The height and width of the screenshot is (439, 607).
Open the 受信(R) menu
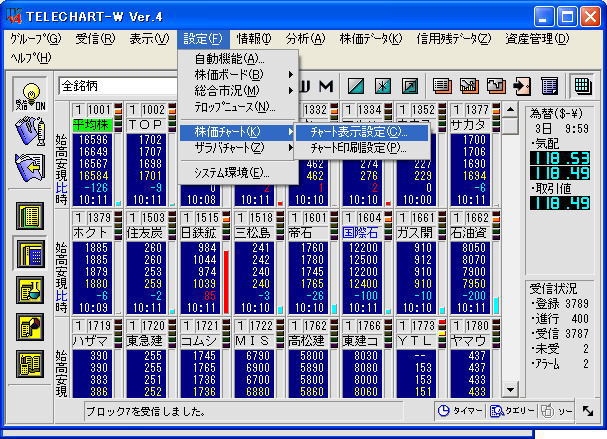pyautogui.click(x=95, y=39)
